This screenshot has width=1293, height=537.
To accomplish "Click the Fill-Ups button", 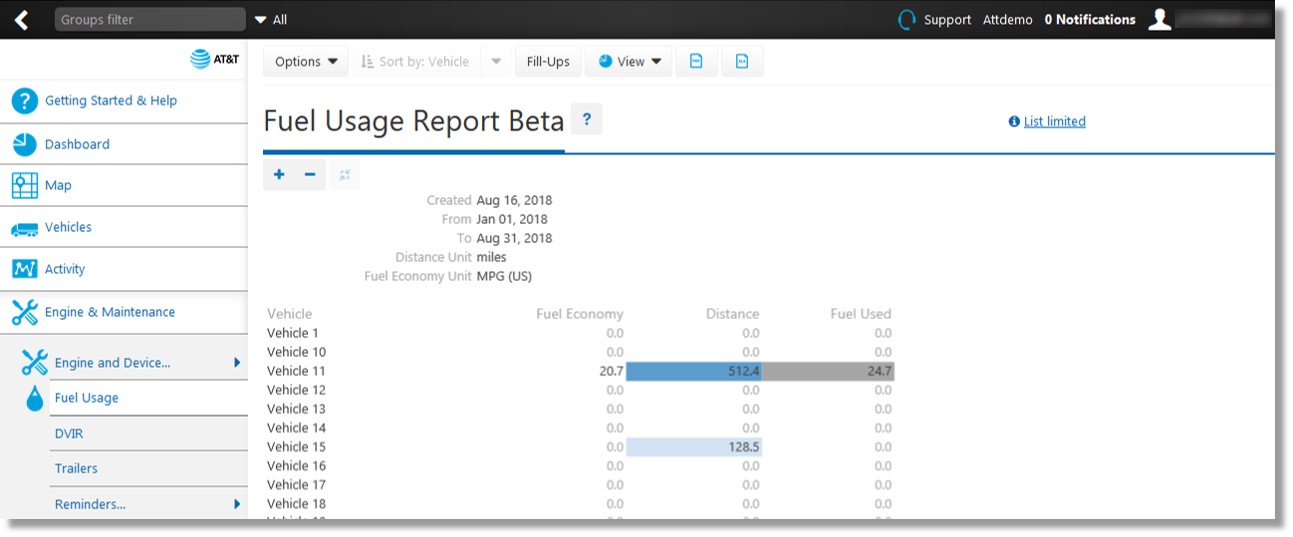I will 548,61.
